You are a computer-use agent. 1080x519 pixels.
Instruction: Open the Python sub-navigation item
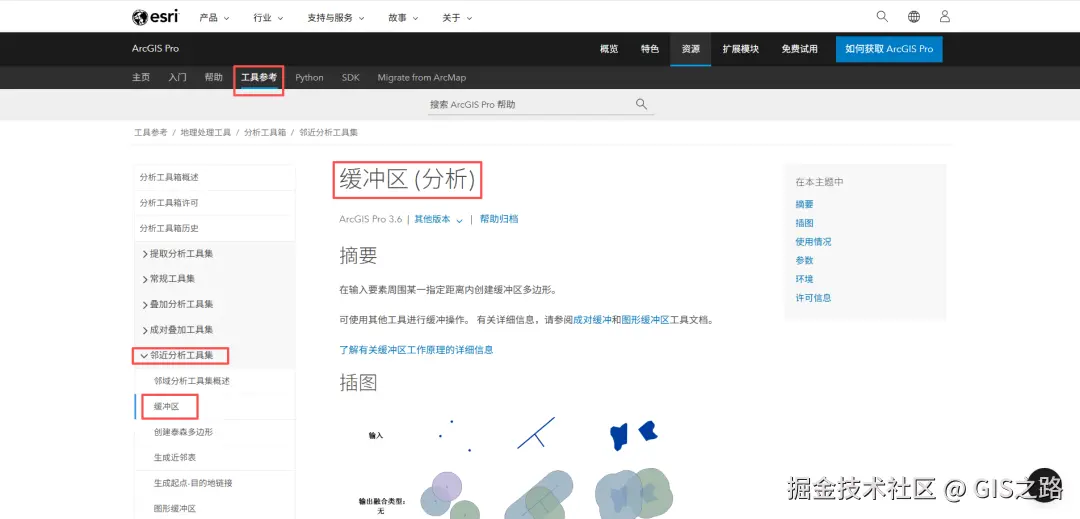[309, 77]
